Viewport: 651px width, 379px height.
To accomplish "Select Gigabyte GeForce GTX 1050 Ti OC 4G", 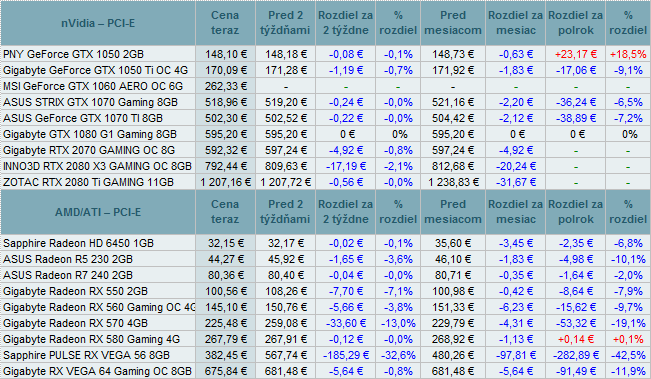I will pos(95,70).
